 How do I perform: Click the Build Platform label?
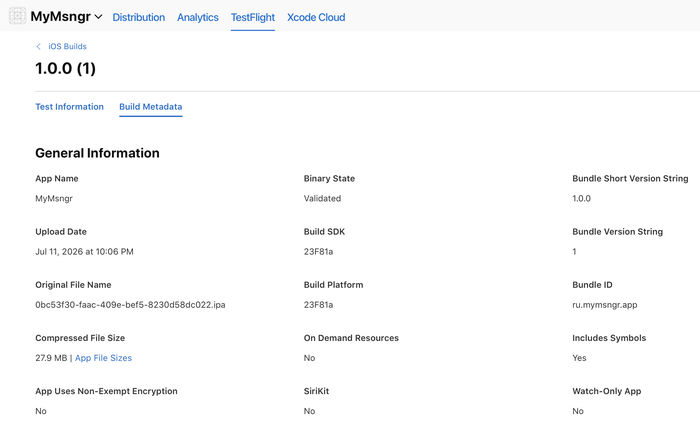click(333, 285)
